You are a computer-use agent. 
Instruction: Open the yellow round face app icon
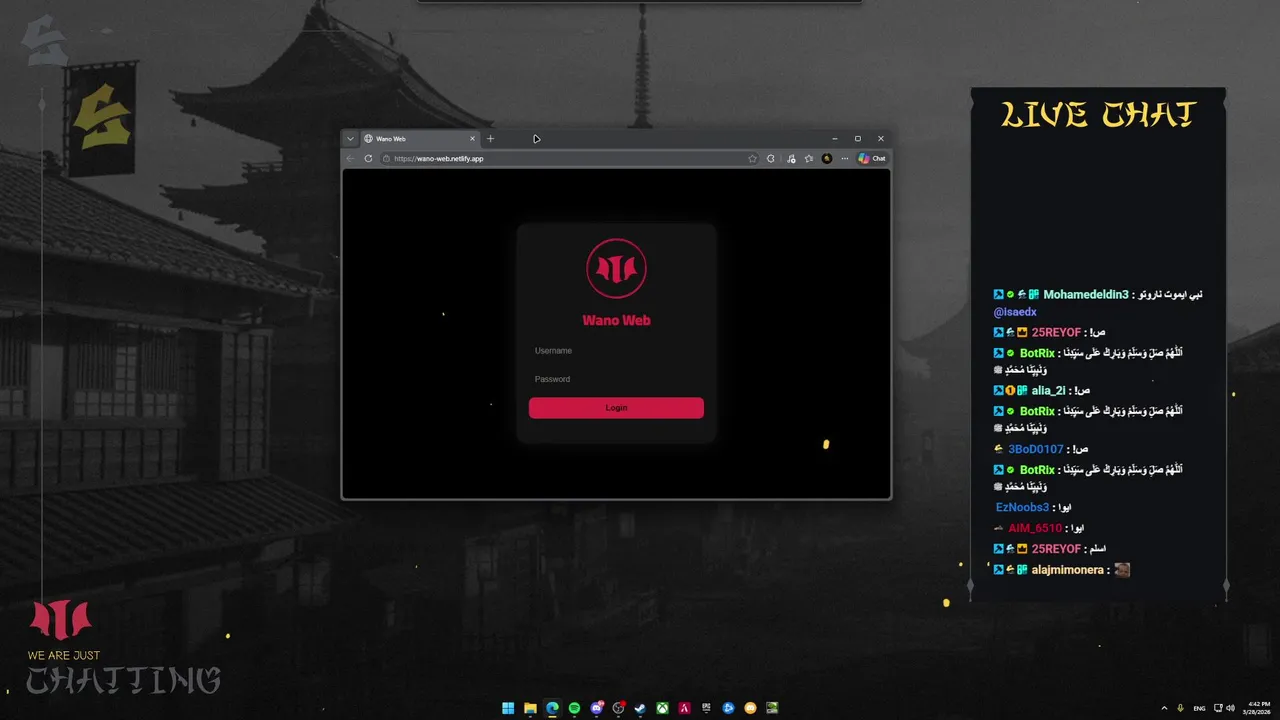point(750,708)
